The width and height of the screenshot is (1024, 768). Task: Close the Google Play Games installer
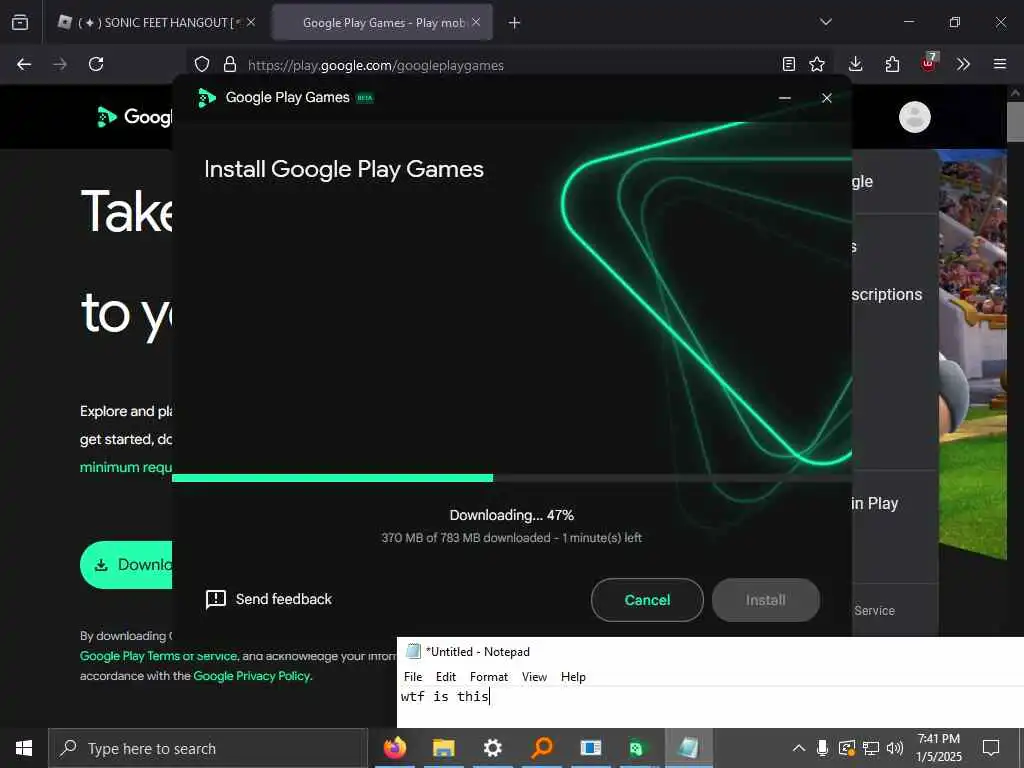(827, 98)
